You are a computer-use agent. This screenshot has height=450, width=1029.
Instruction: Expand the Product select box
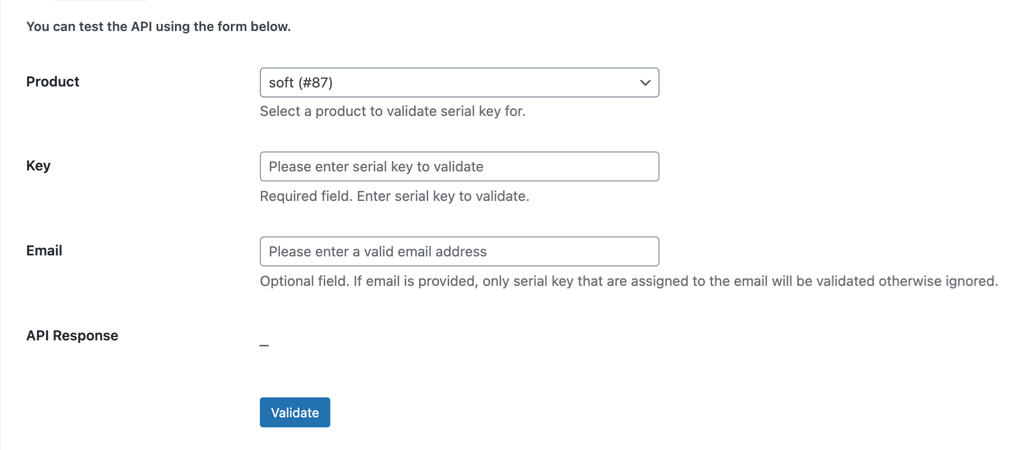pyautogui.click(x=459, y=83)
